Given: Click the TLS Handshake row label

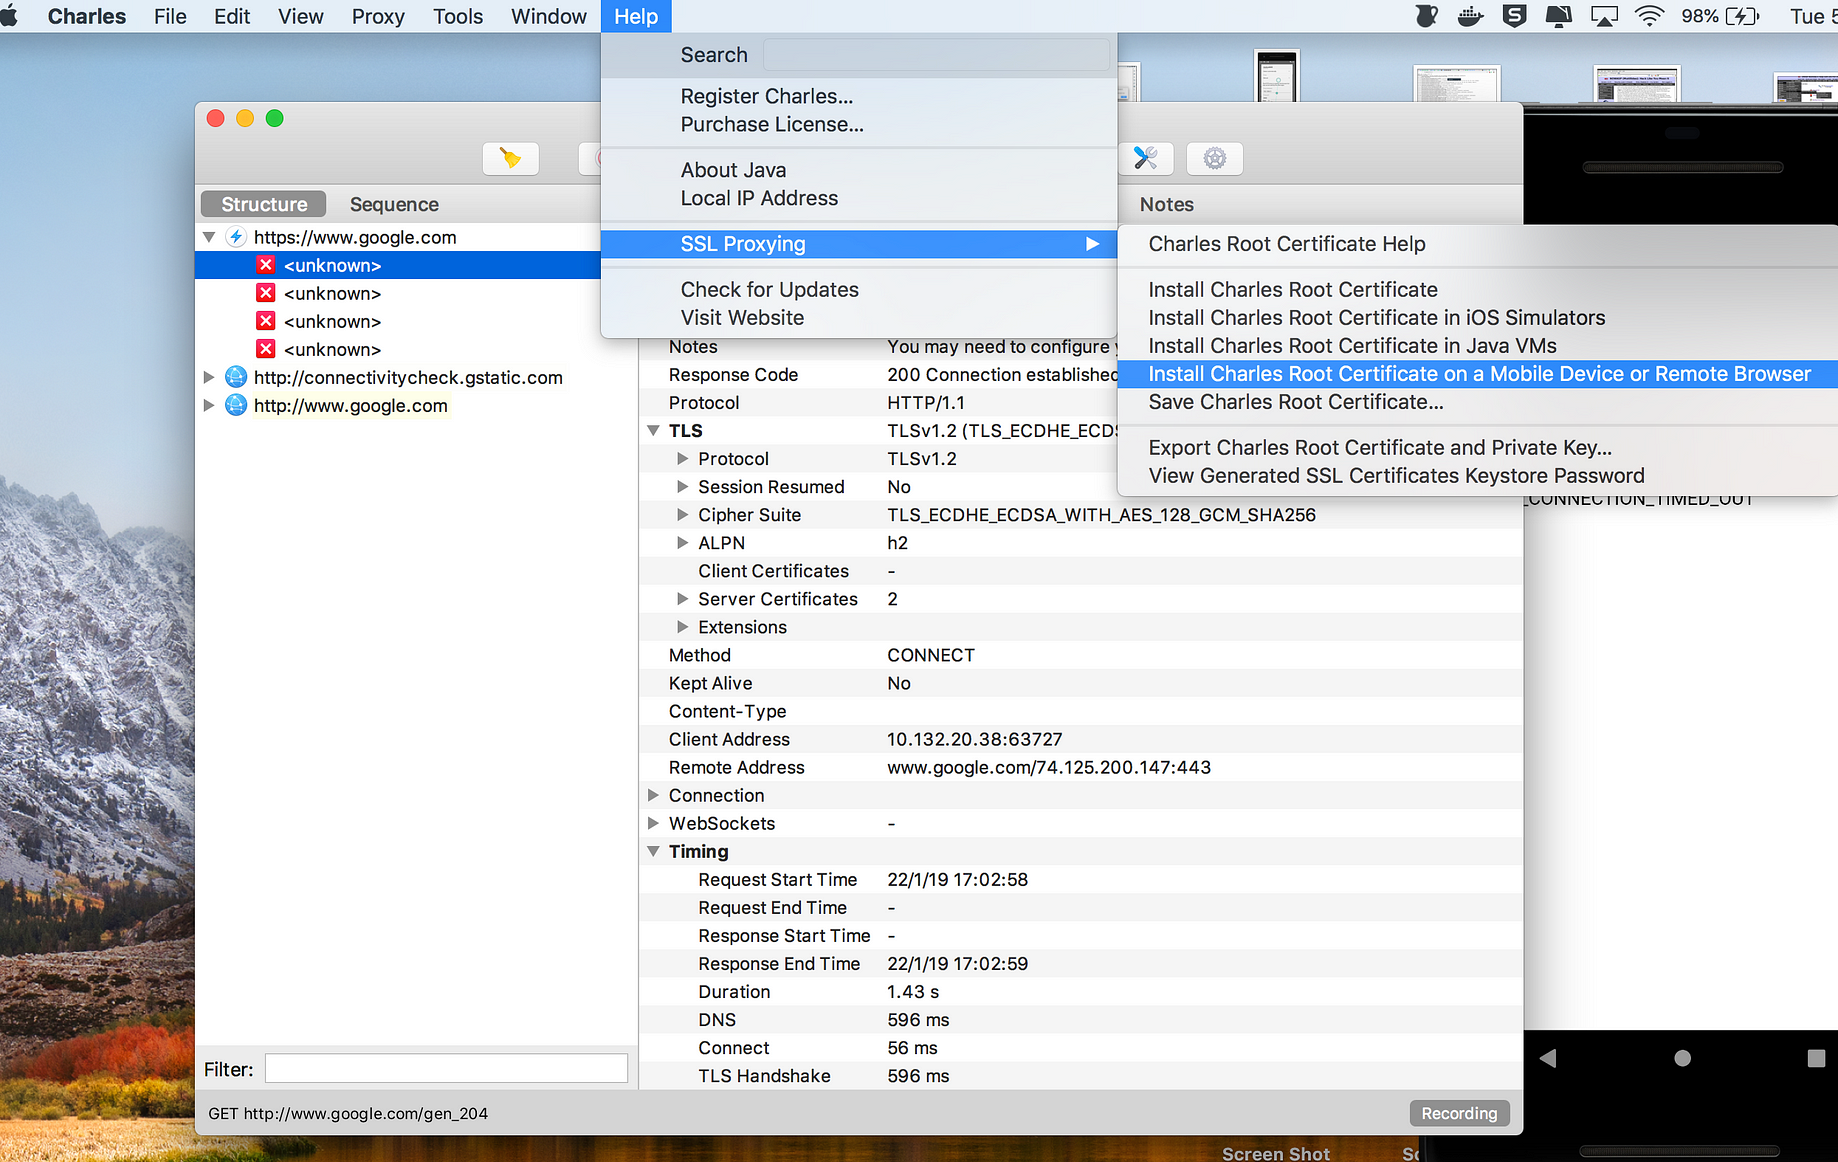Looking at the screenshot, I should (764, 1076).
